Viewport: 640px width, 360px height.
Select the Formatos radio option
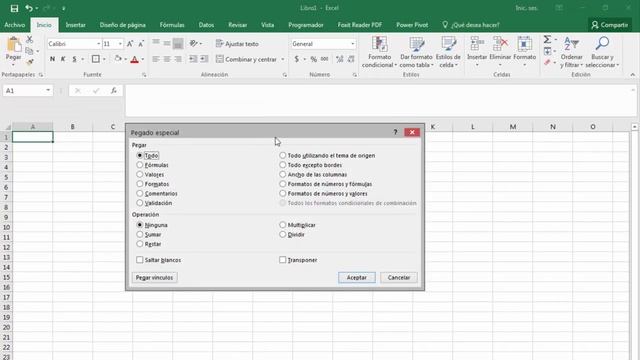pos(140,184)
